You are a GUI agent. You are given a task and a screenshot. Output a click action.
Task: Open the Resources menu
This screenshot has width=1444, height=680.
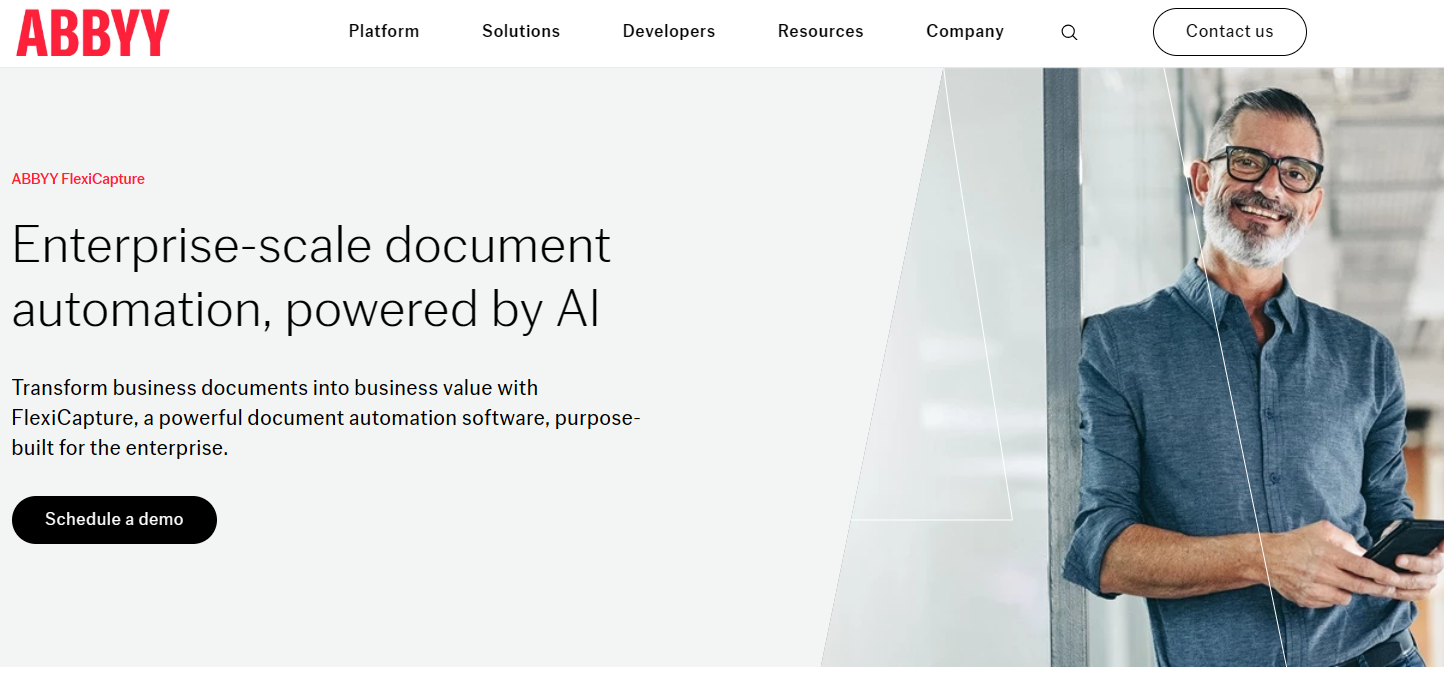(821, 31)
